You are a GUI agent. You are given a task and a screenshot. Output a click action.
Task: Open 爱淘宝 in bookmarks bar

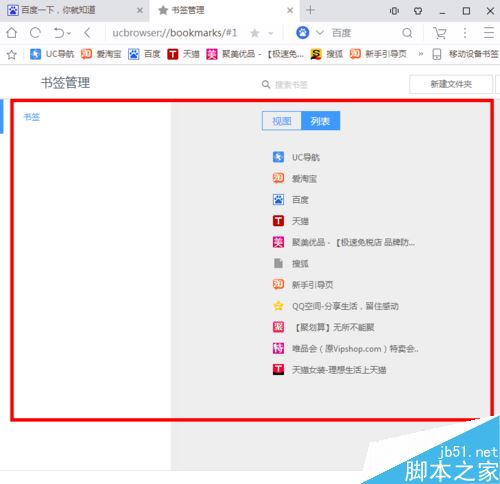click(x=101, y=54)
